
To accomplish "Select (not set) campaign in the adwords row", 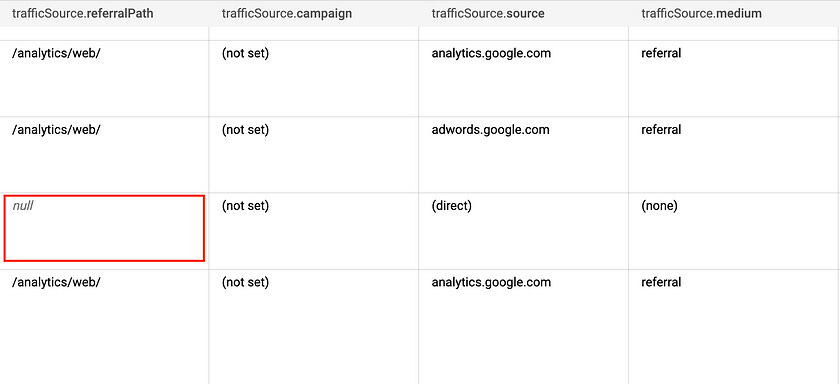I will tap(245, 130).
